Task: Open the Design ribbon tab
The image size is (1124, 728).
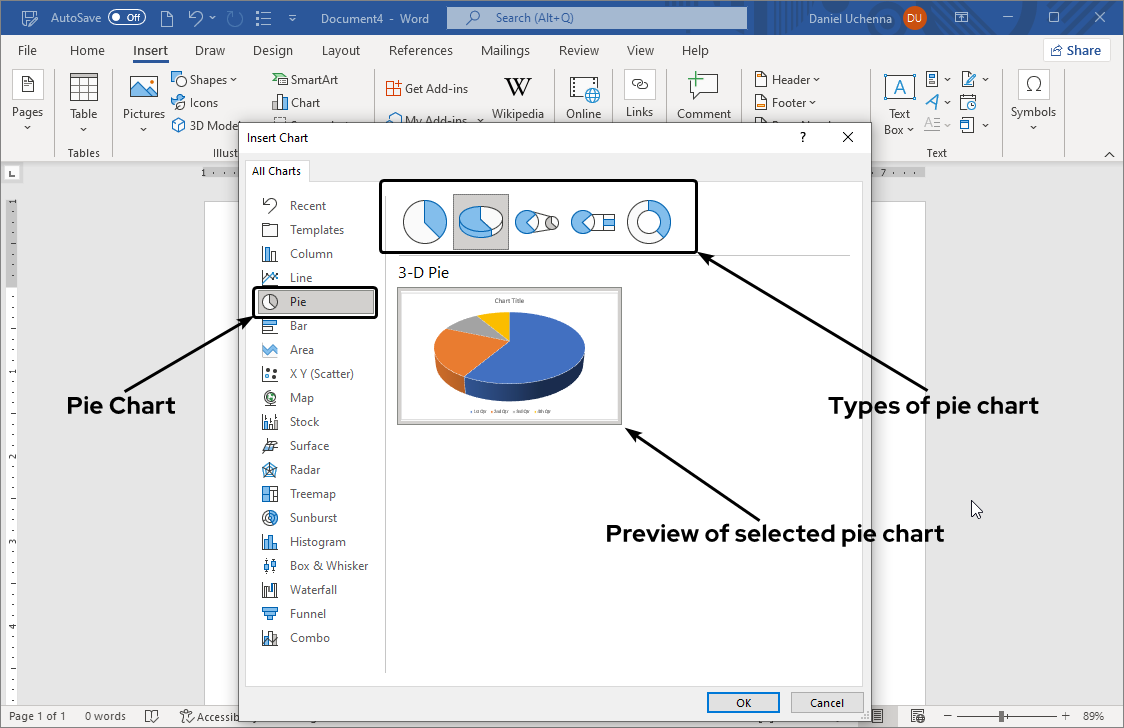Action: (x=272, y=50)
